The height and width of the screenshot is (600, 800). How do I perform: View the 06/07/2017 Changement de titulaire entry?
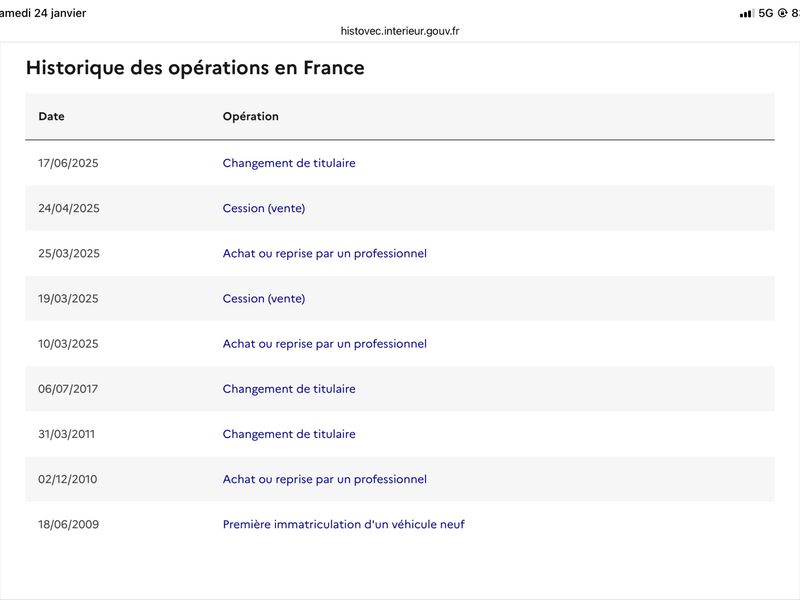(289, 388)
